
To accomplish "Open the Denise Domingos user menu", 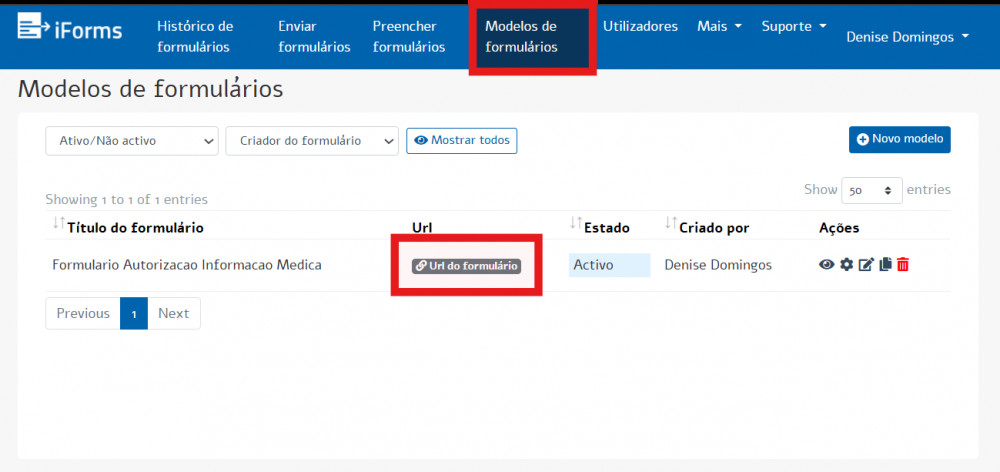I will coord(907,36).
